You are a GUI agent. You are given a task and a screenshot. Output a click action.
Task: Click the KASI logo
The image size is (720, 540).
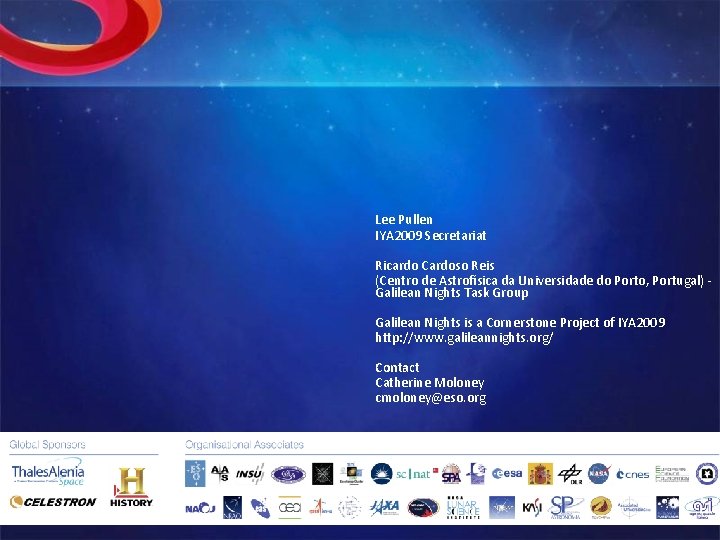(532, 508)
